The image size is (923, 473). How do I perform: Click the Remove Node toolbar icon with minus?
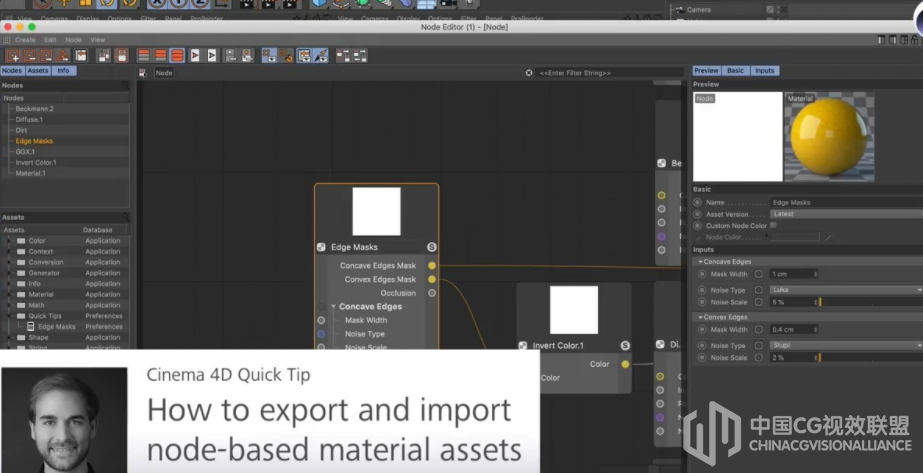point(29,56)
